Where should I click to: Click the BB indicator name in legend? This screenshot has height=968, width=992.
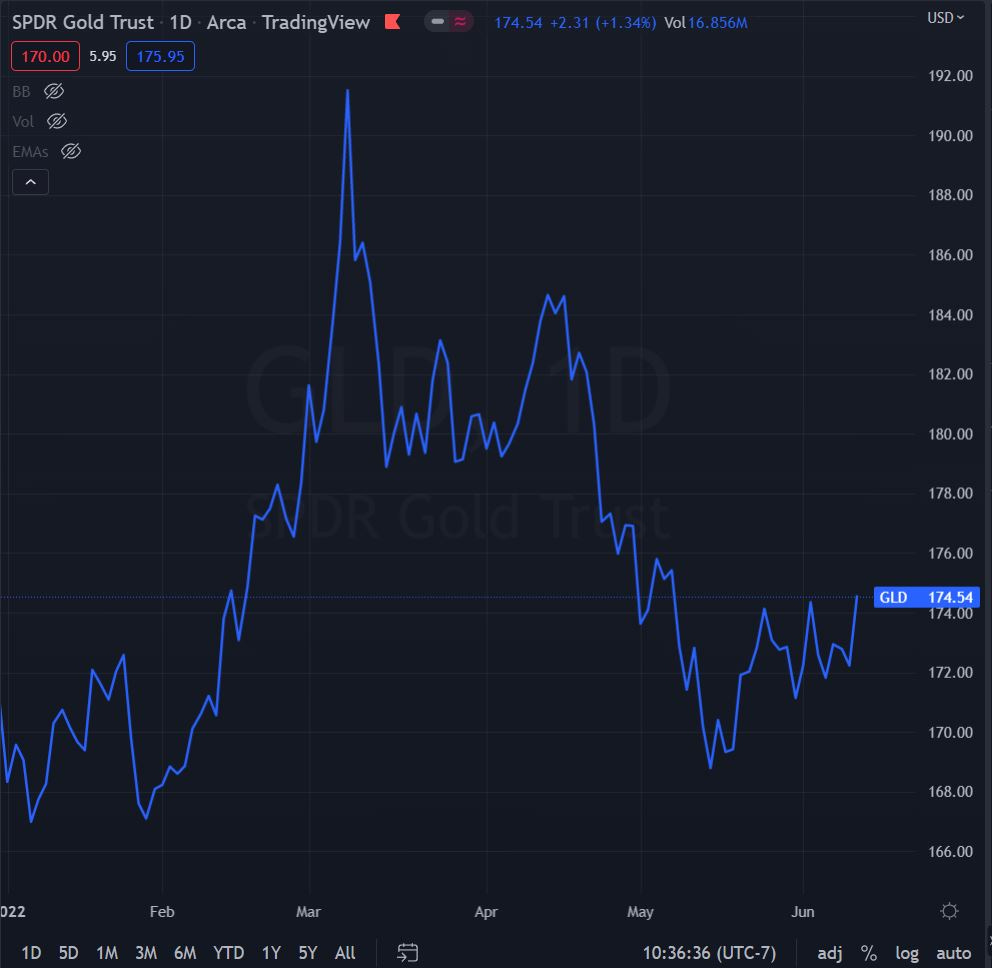pos(22,92)
